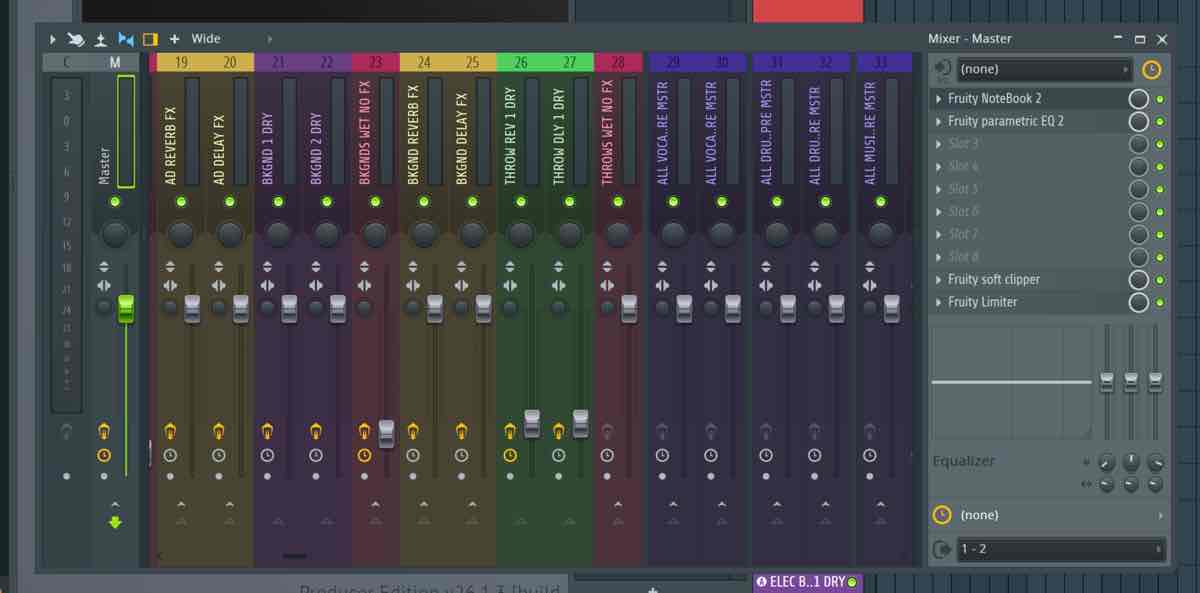Mute the BKGNDS WET NO FX track

375,202
